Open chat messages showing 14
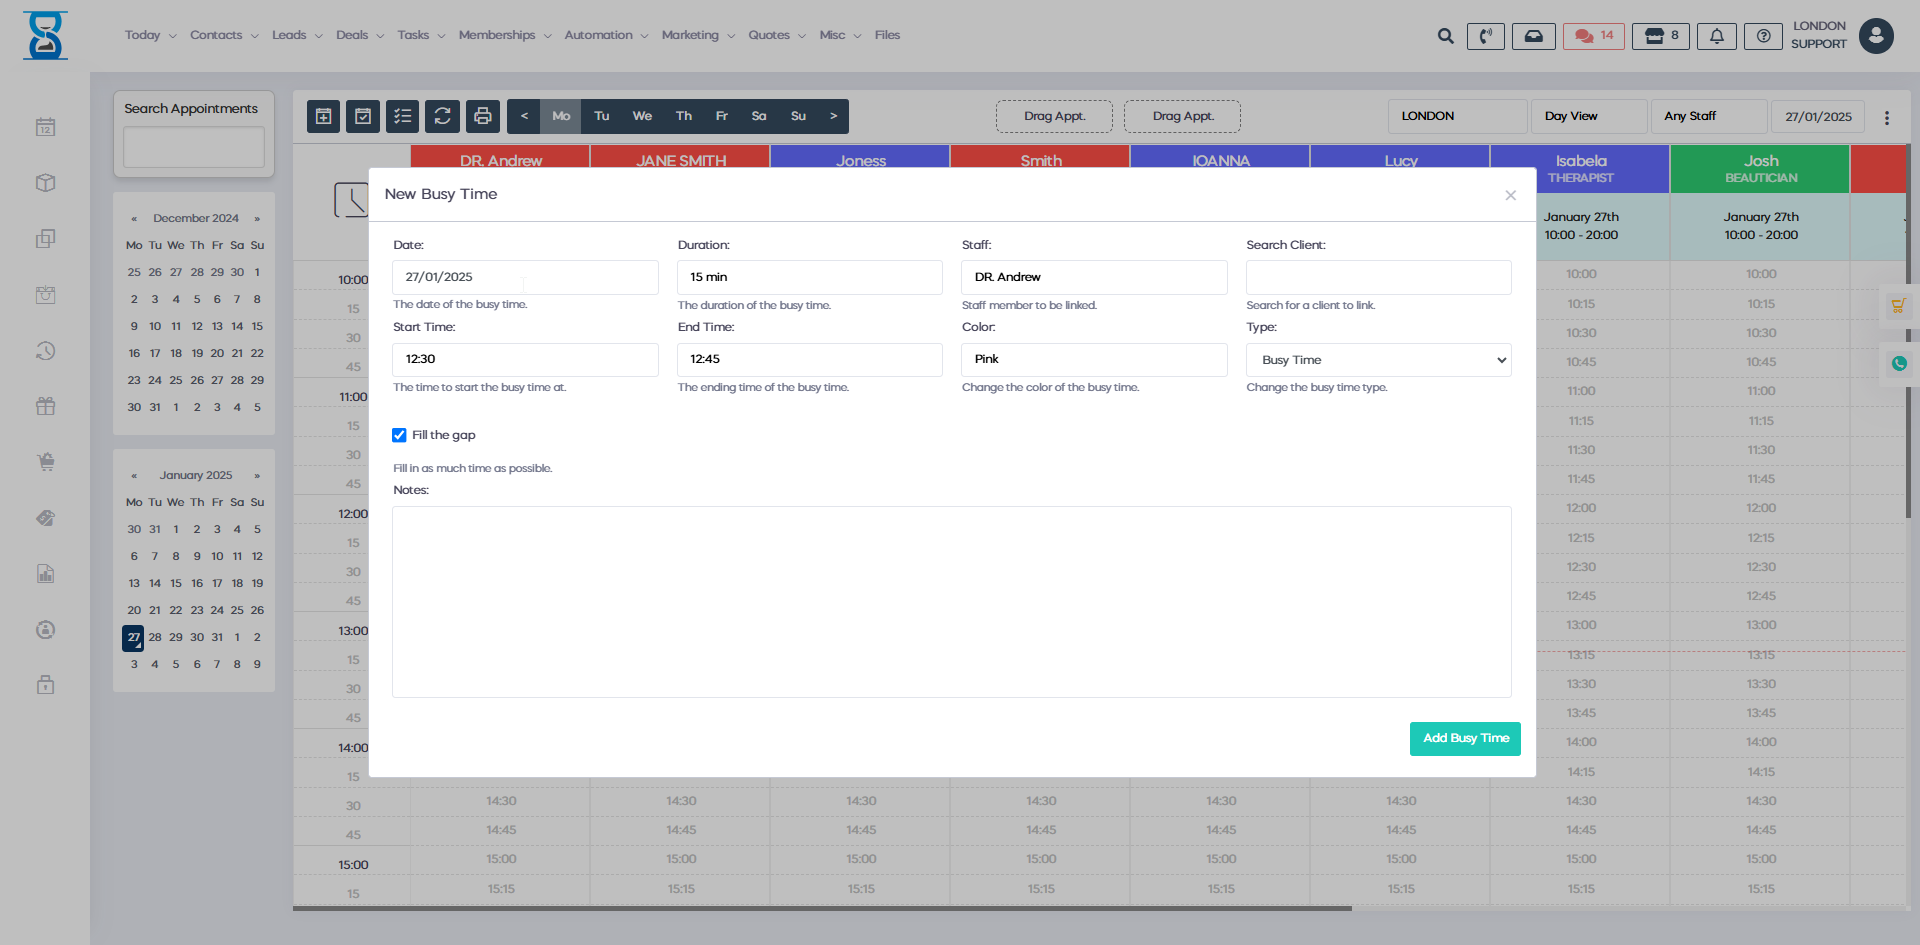The image size is (1920, 945). [x=1594, y=36]
